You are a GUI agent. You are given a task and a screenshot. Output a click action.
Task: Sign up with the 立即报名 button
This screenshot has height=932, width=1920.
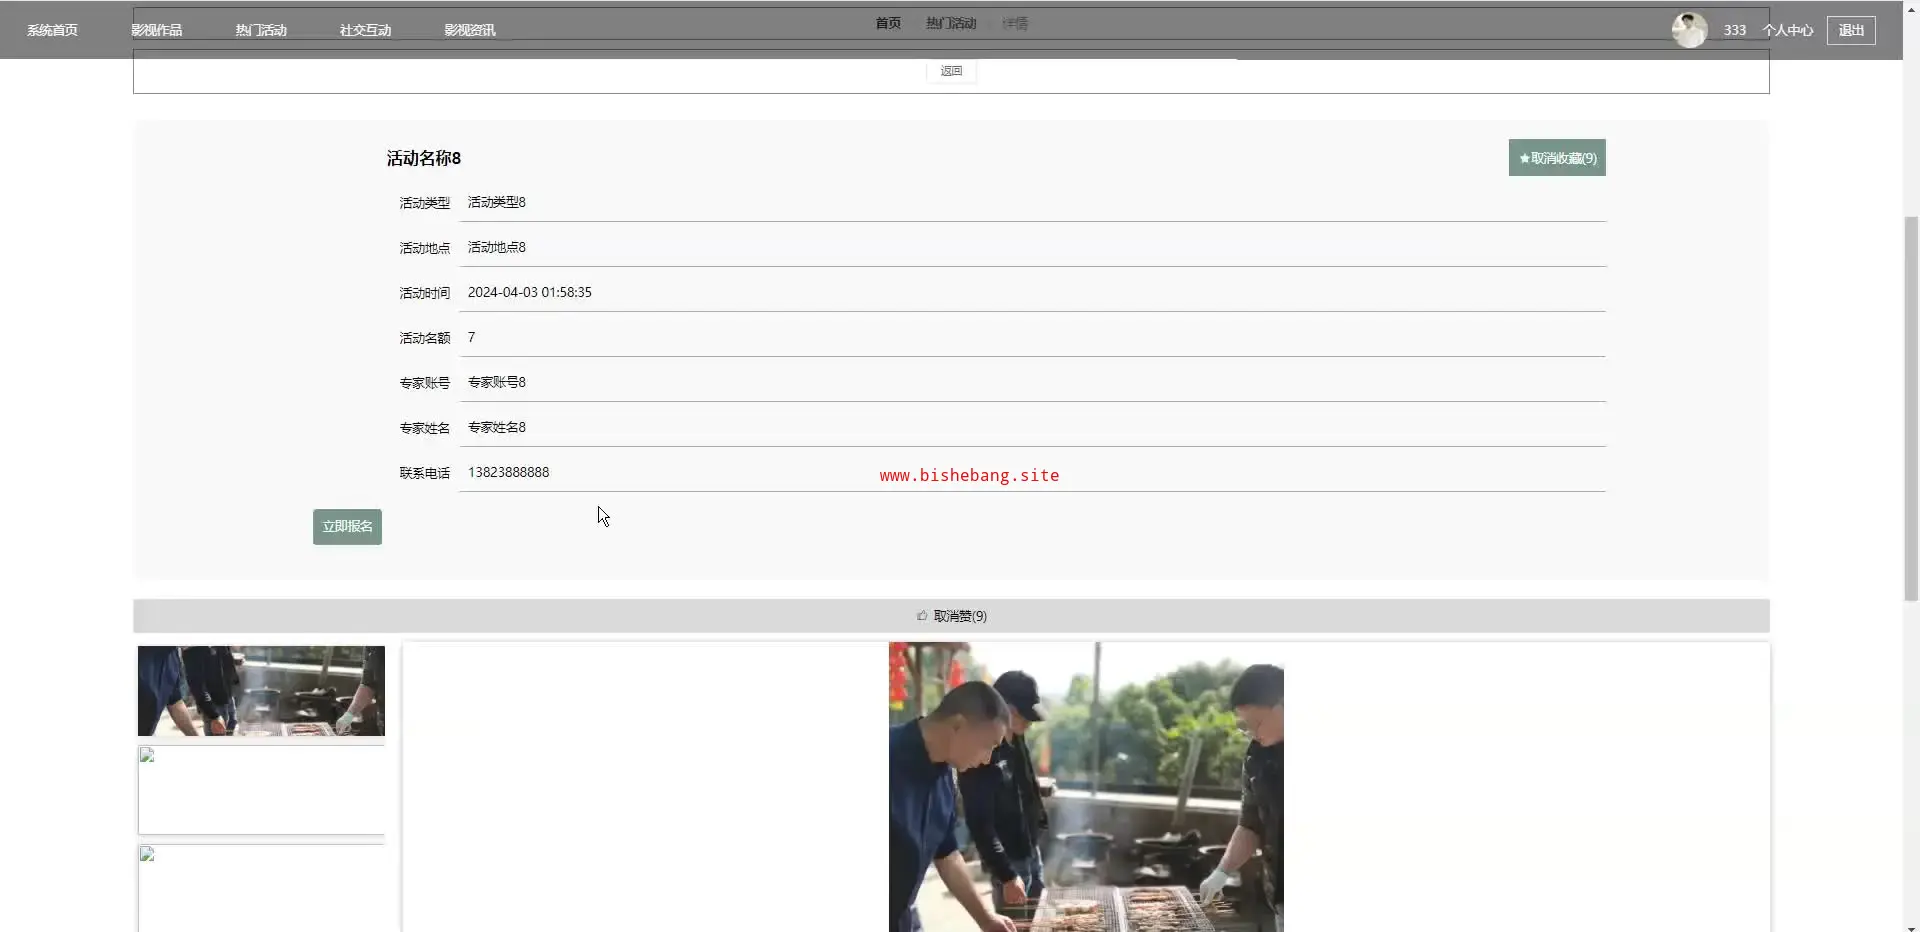347,527
